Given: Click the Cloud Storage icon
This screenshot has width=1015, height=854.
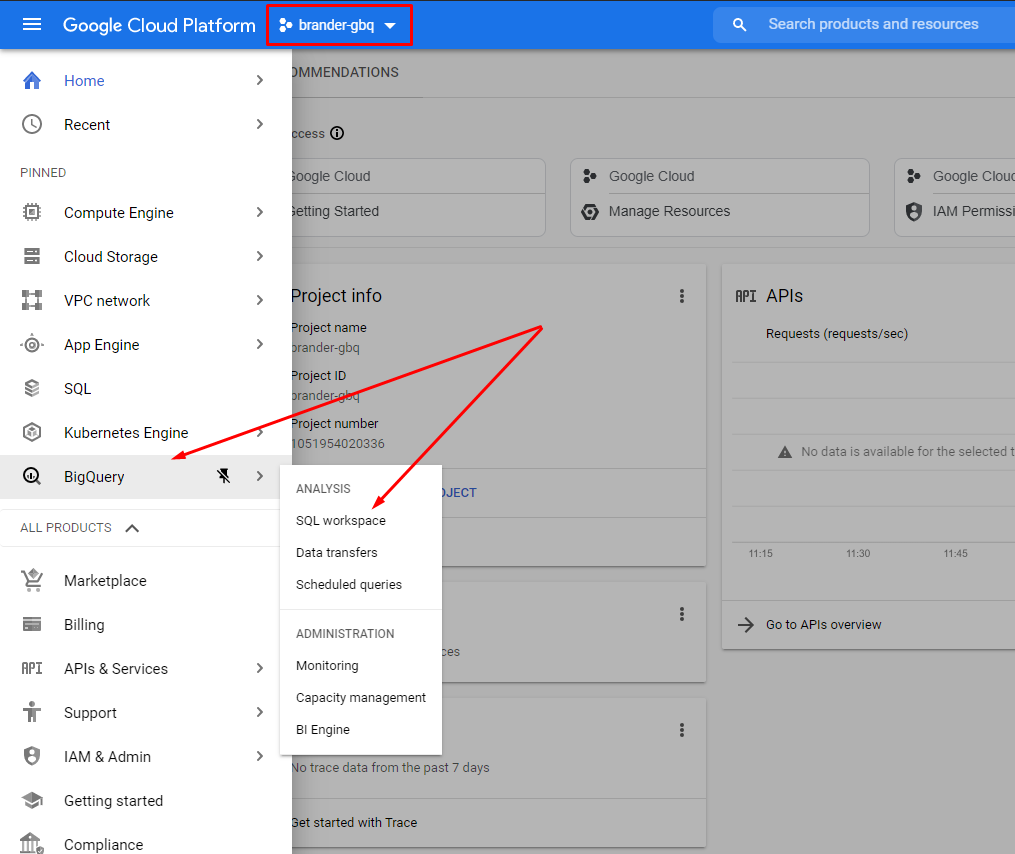Looking at the screenshot, I should [x=32, y=257].
